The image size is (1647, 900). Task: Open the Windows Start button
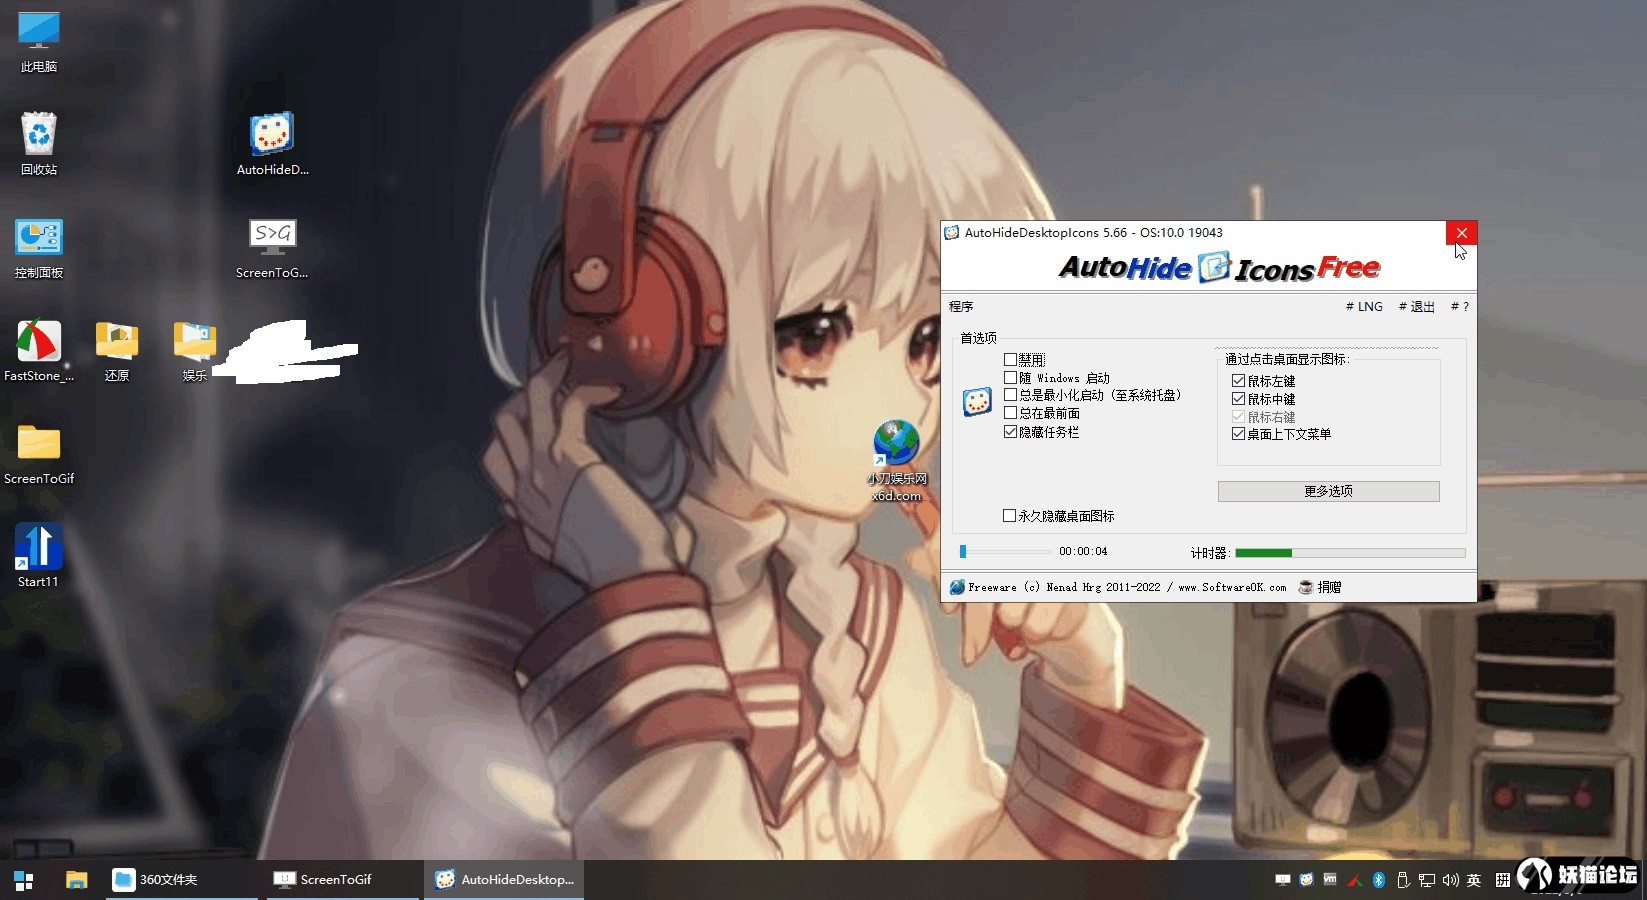click(24, 880)
